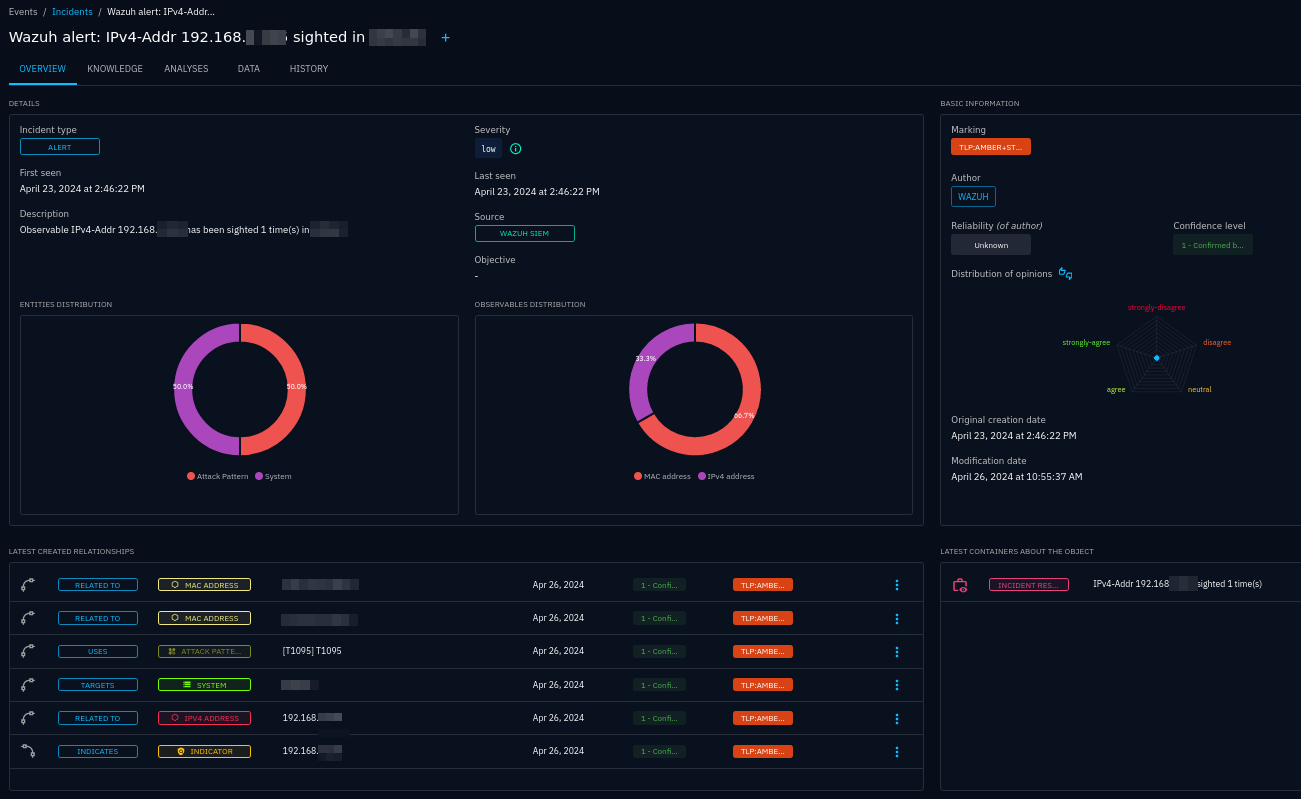Click modification date 'April 26, 2024 at 10:55:37 AM'
The height and width of the screenshot is (799, 1301).
point(1016,477)
